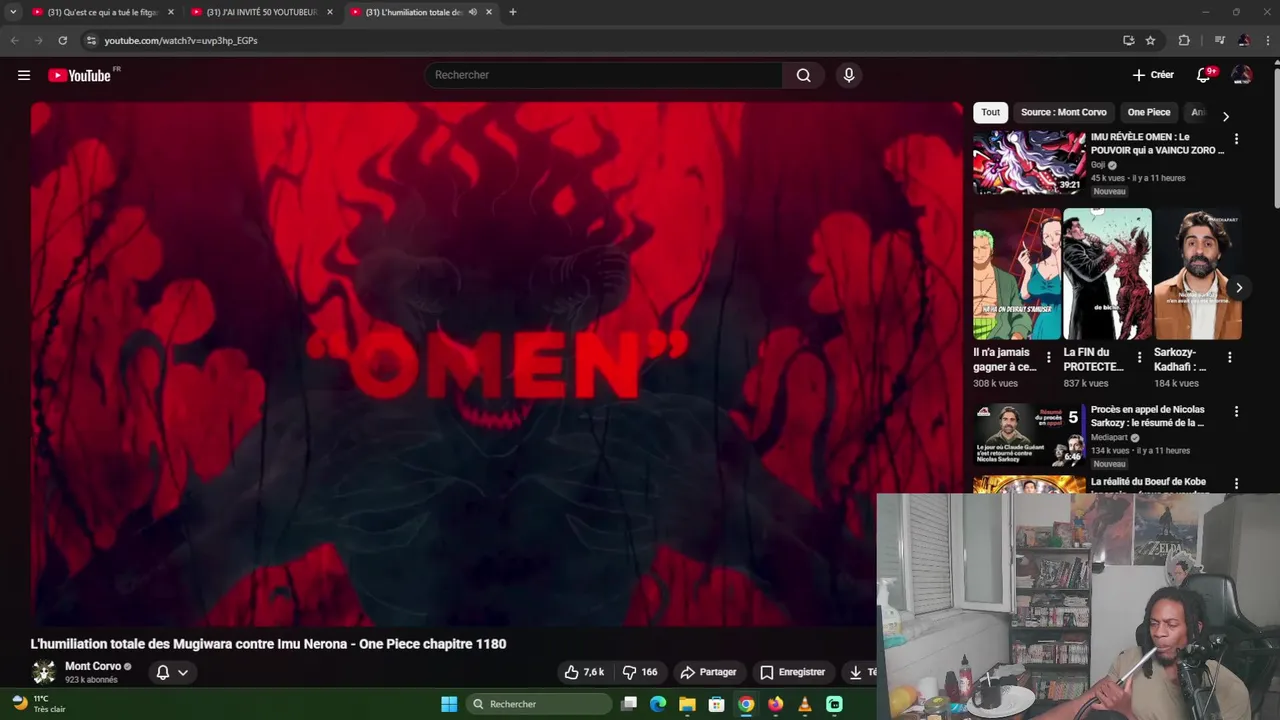The image size is (1280, 720).
Task: Open Firefox from the taskbar
Action: coord(775,704)
